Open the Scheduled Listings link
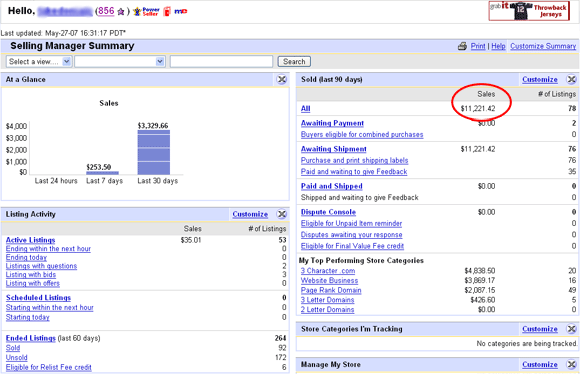This screenshot has width=580, height=374. pos(38,298)
